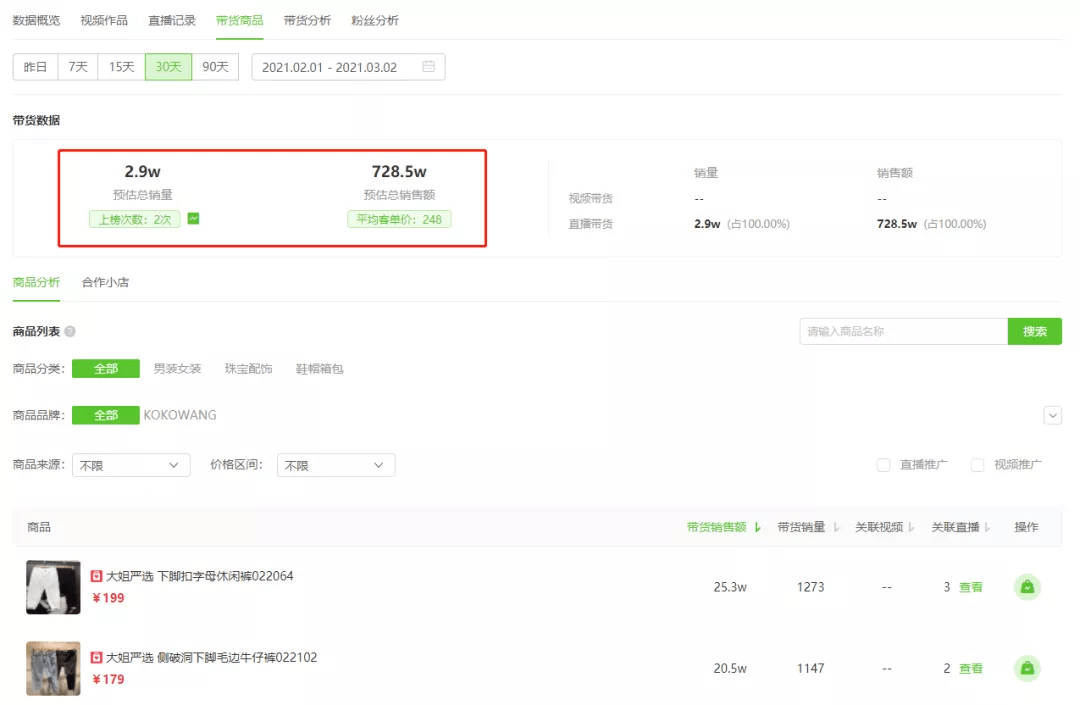
Task: Sort by 关联直播 column arrow
Action: [x=988, y=527]
